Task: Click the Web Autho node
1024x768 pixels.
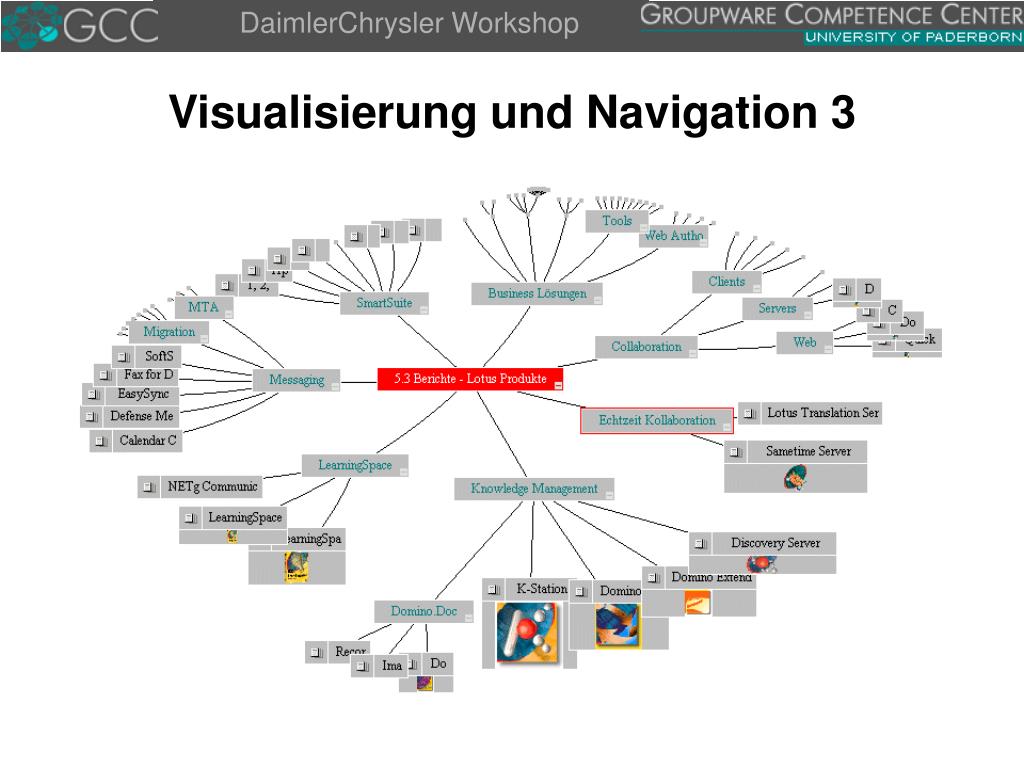Action: [674, 235]
